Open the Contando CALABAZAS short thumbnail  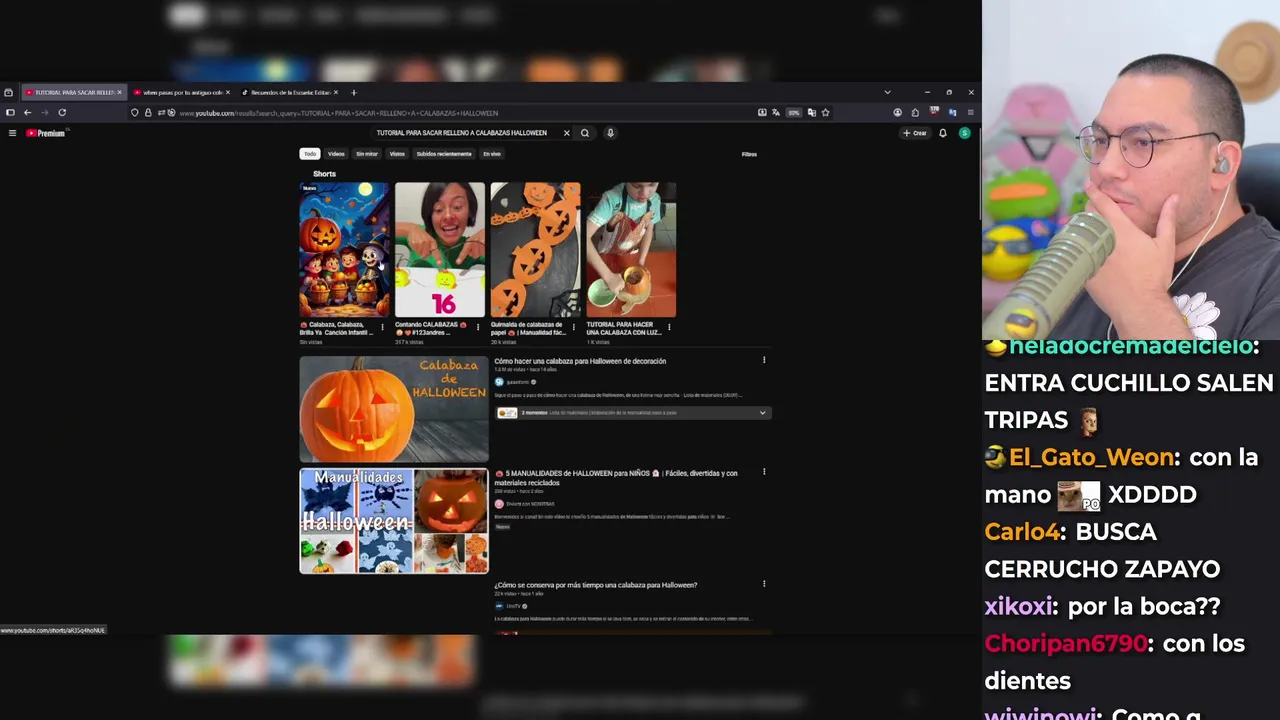click(x=440, y=250)
